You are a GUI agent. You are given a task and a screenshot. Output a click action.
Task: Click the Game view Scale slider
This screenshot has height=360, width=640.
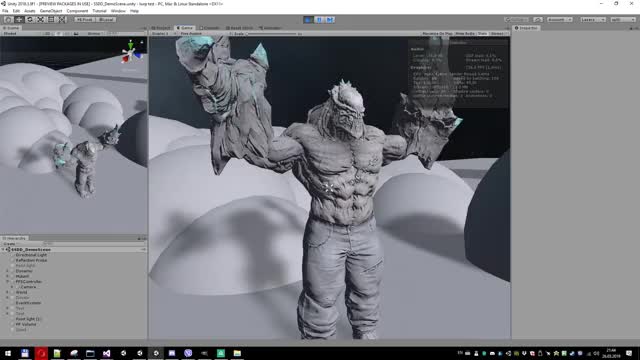coord(272,34)
